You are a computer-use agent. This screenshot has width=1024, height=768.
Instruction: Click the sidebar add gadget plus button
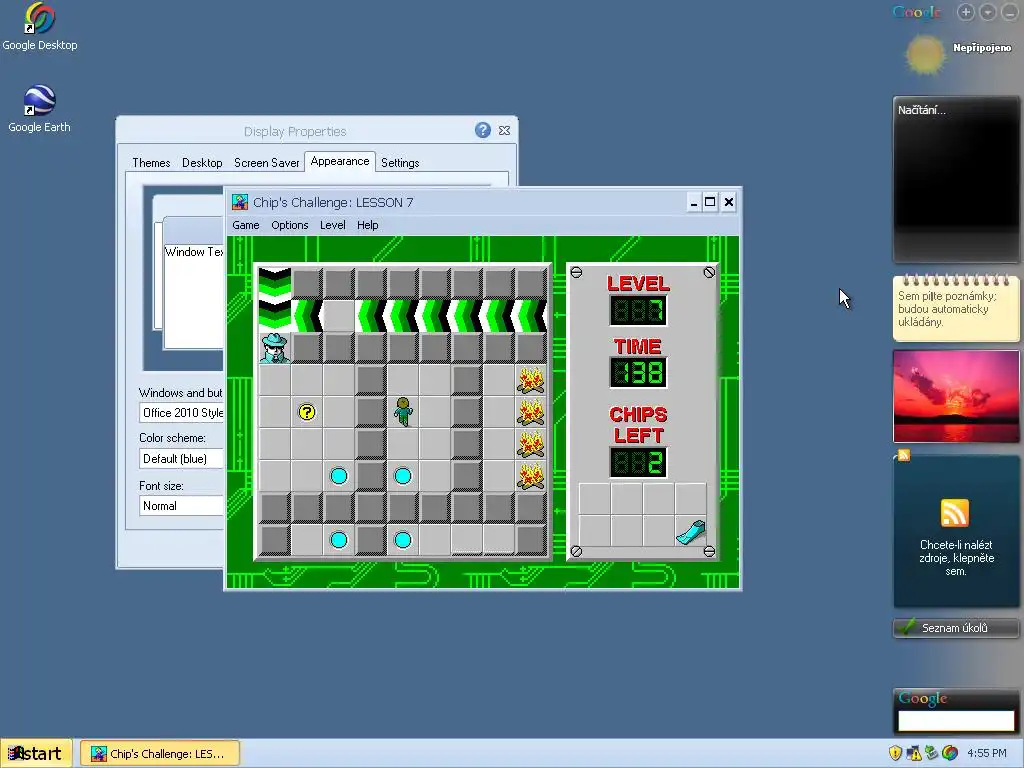966,12
